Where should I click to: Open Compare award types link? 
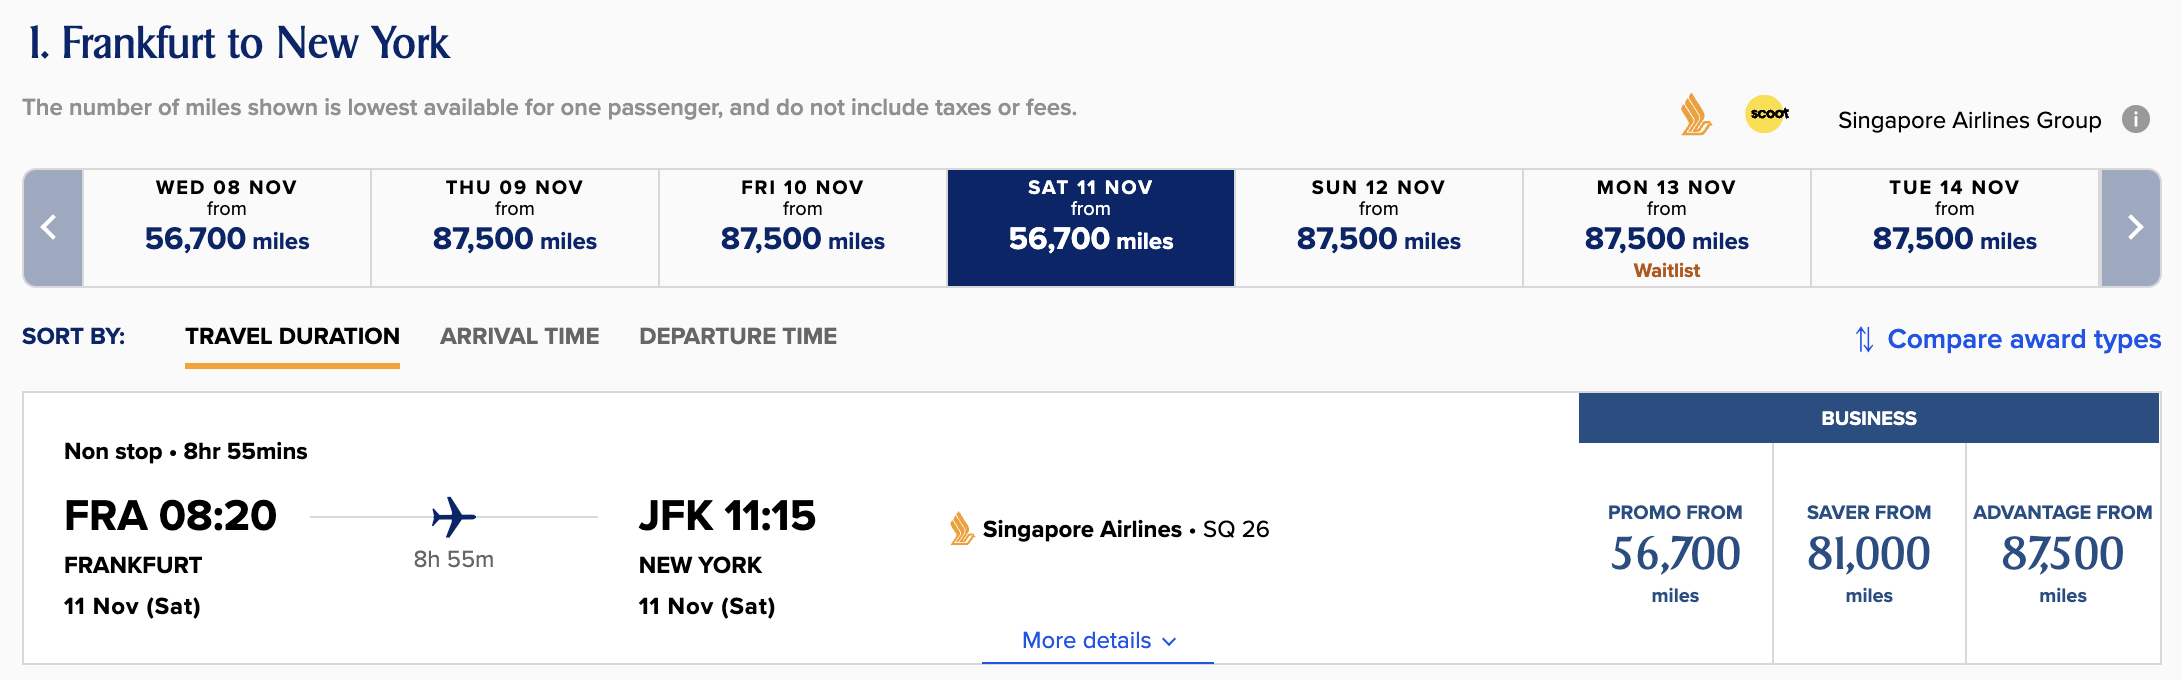pos(2023,340)
